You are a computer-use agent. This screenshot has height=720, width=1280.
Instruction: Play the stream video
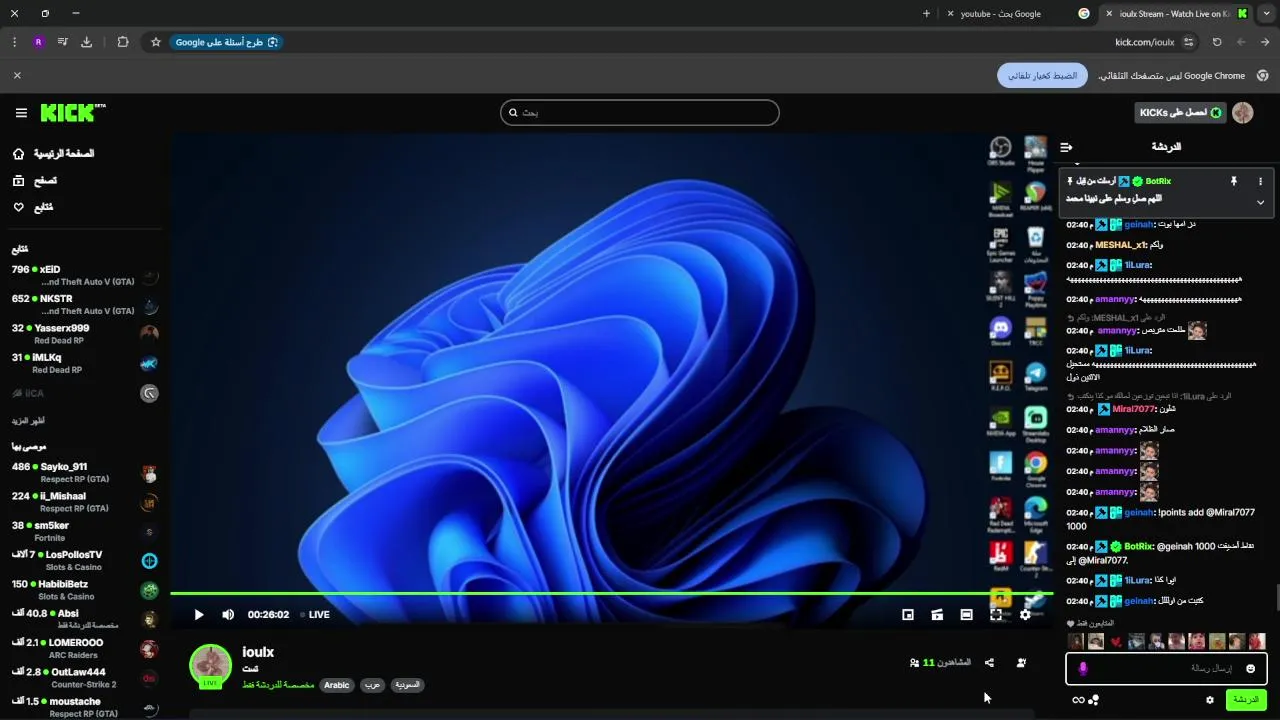(x=199, y=615)
